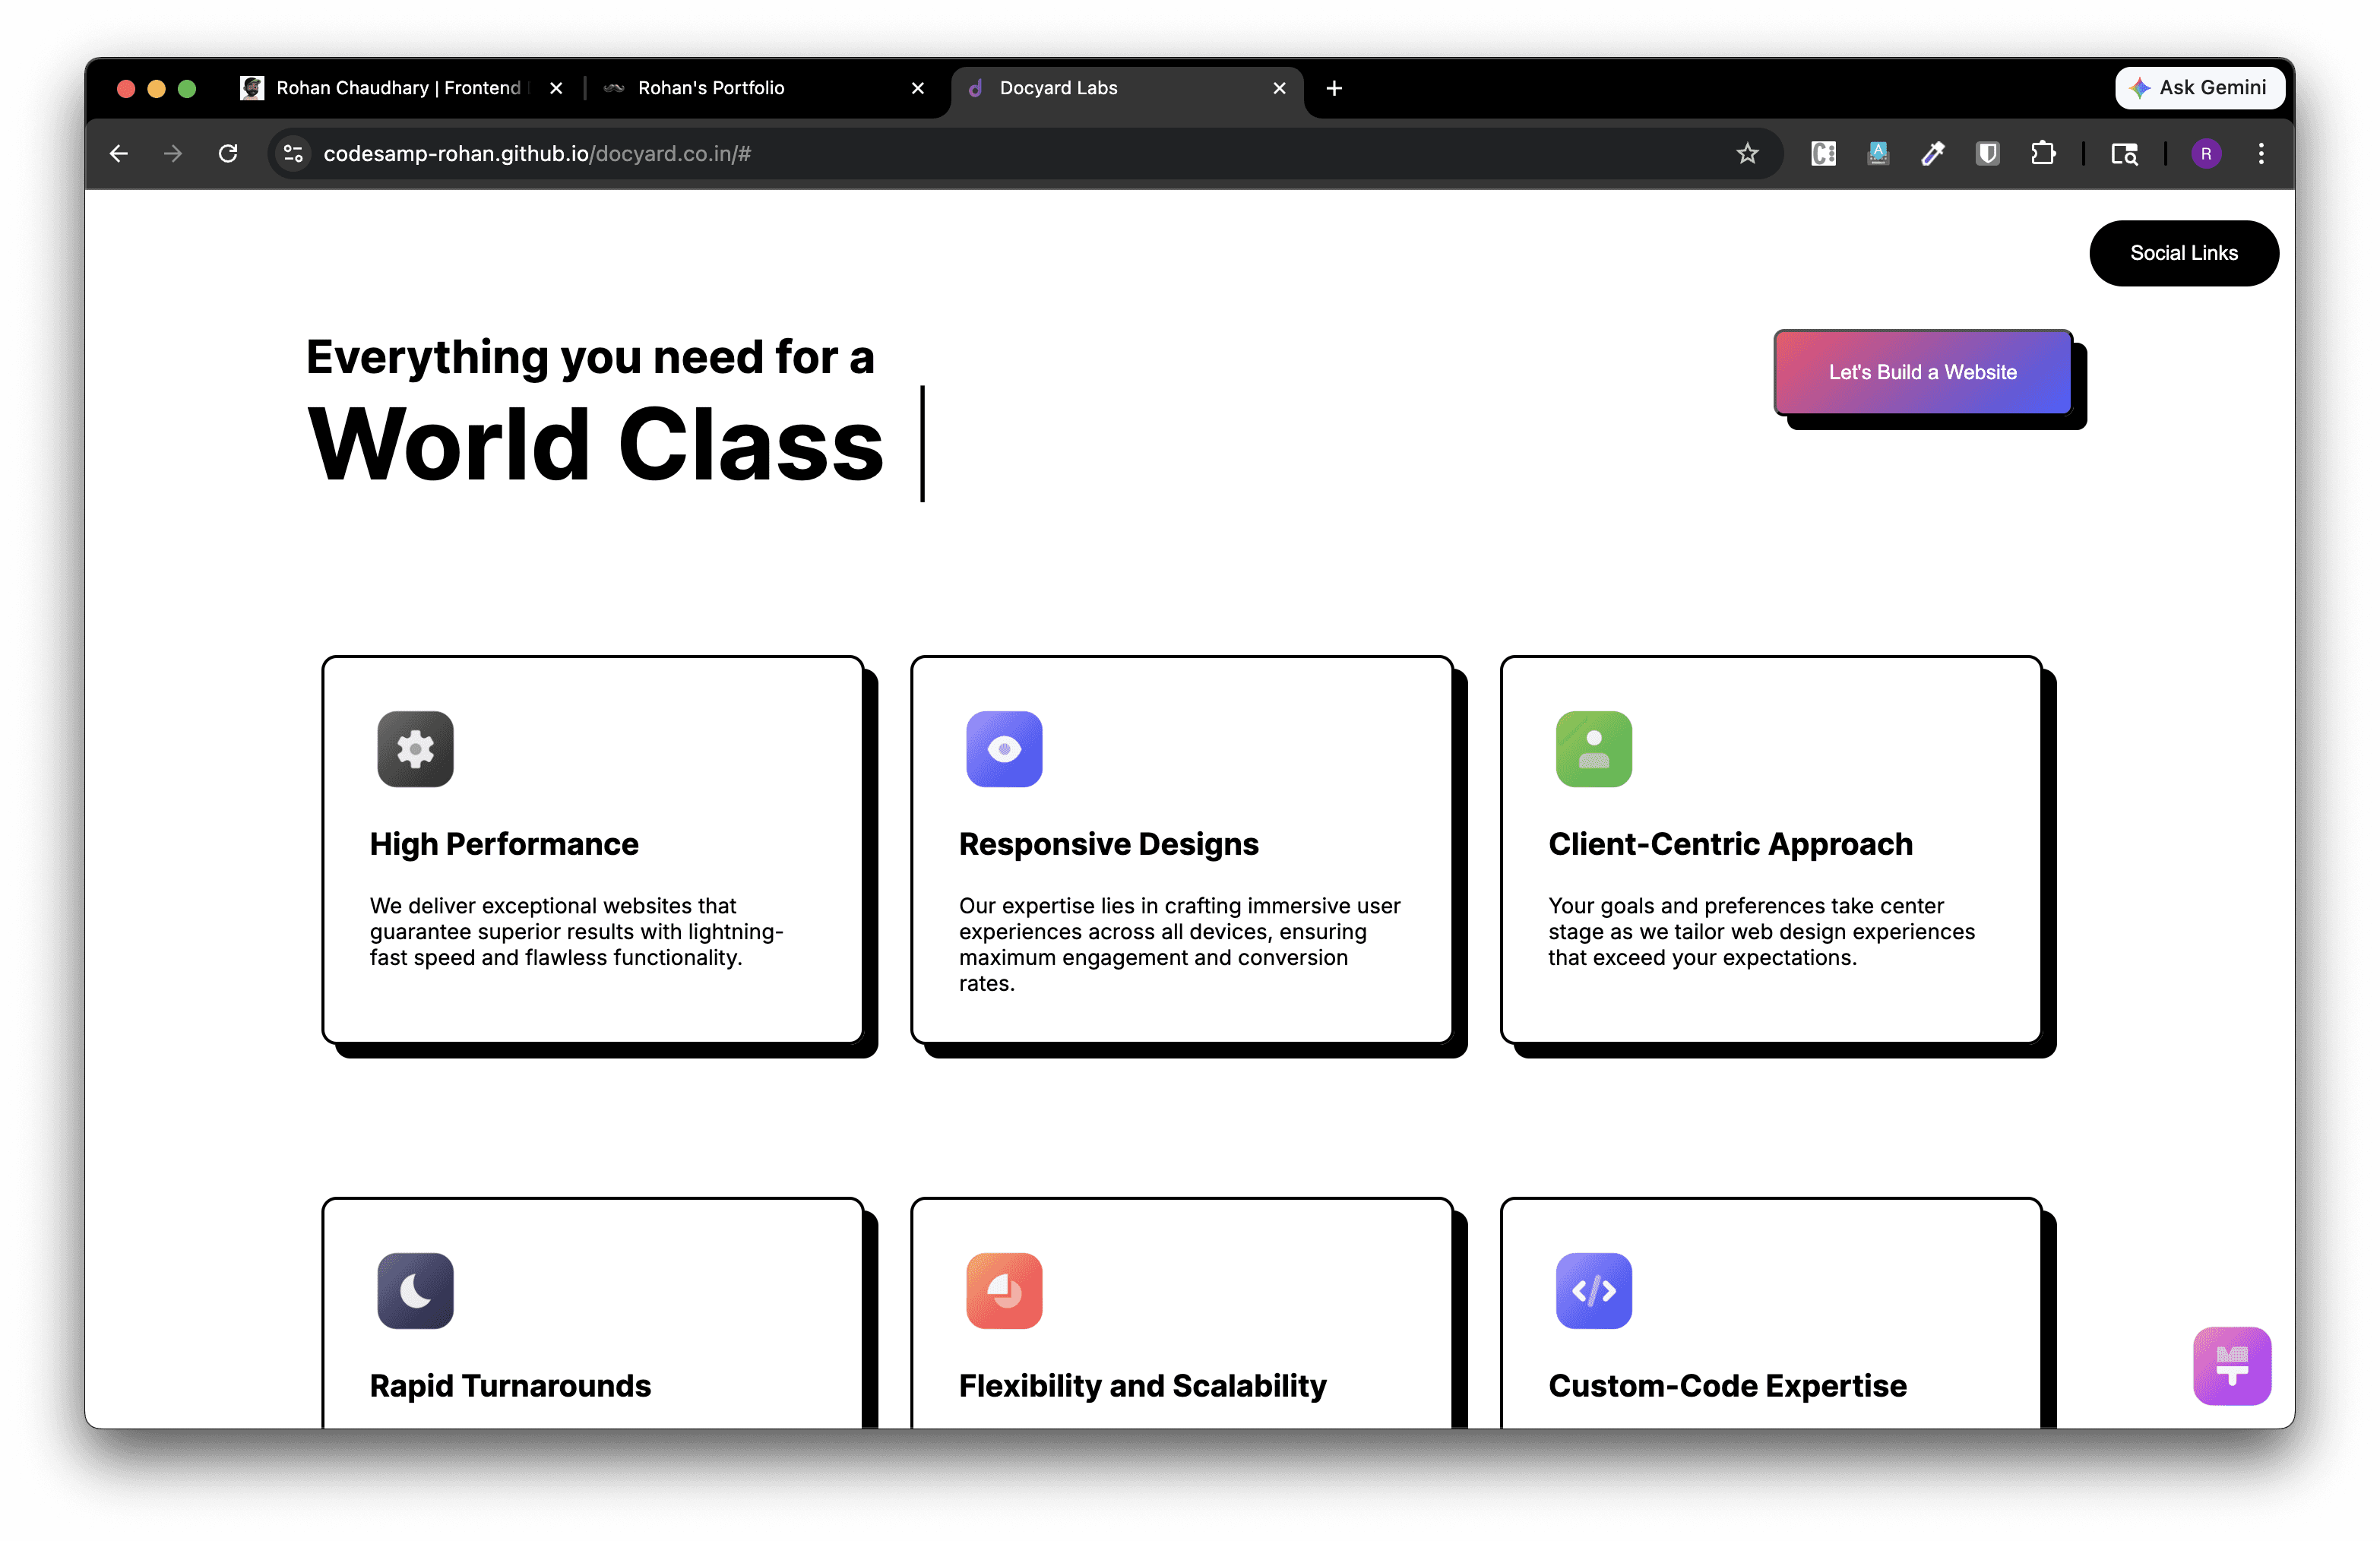This screenshot has height=1541, width=2380.
Task: Open the tab search icon in toolbar
Action: point(2124,153)
